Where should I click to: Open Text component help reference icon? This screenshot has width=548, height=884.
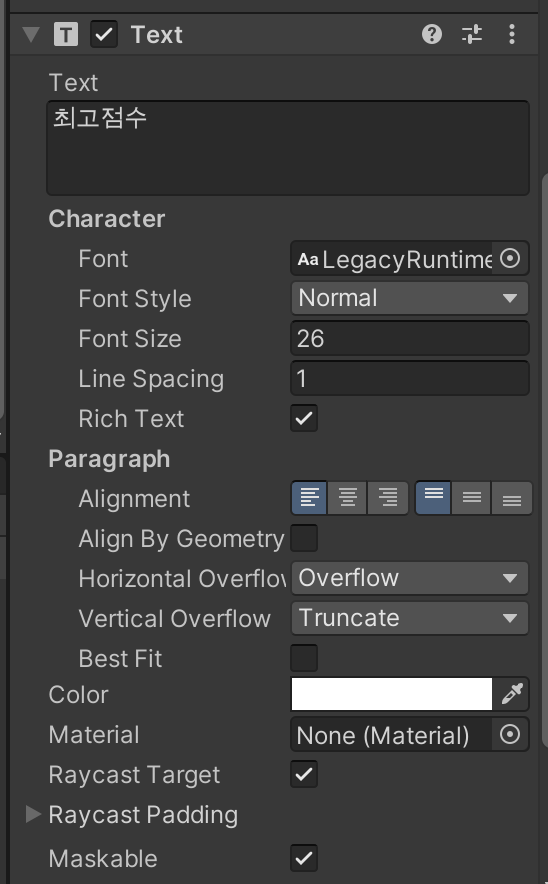point(432,34)
